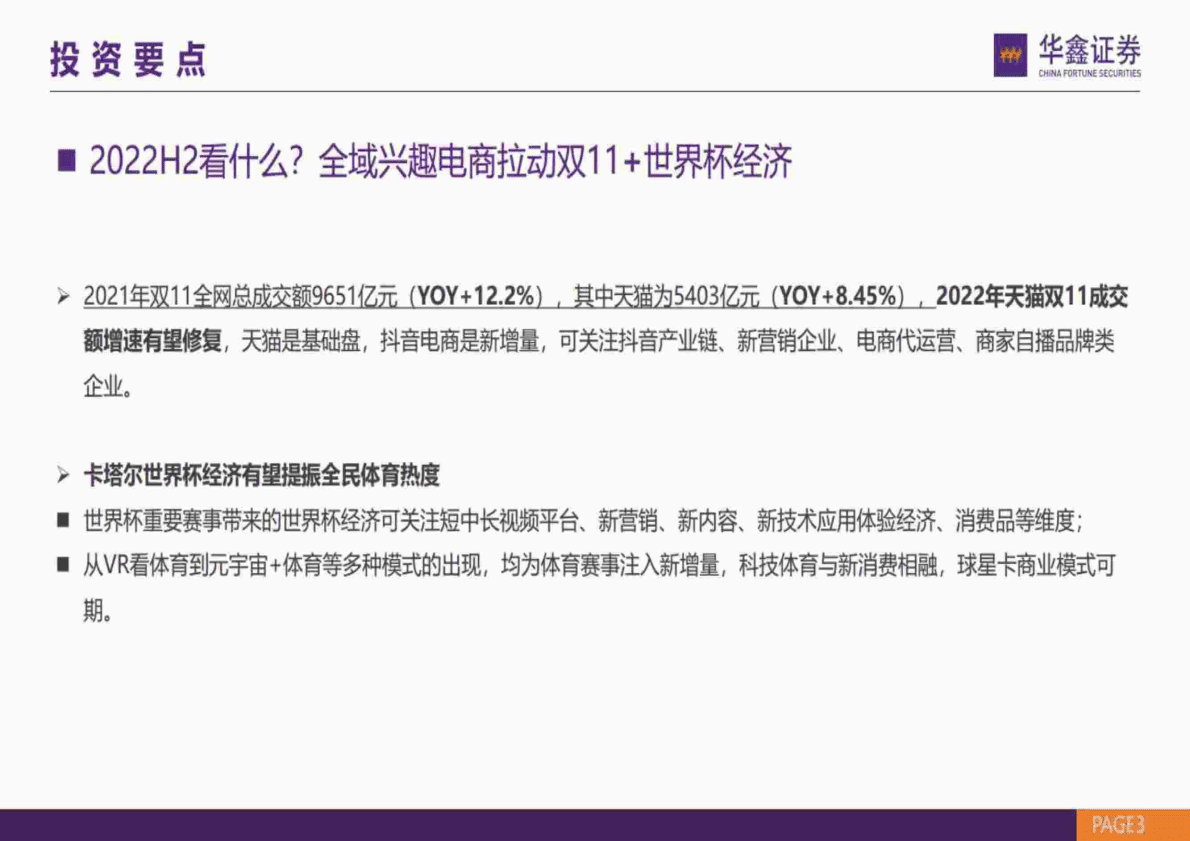Click the PAGE3 footer label

click(1121, 826)
